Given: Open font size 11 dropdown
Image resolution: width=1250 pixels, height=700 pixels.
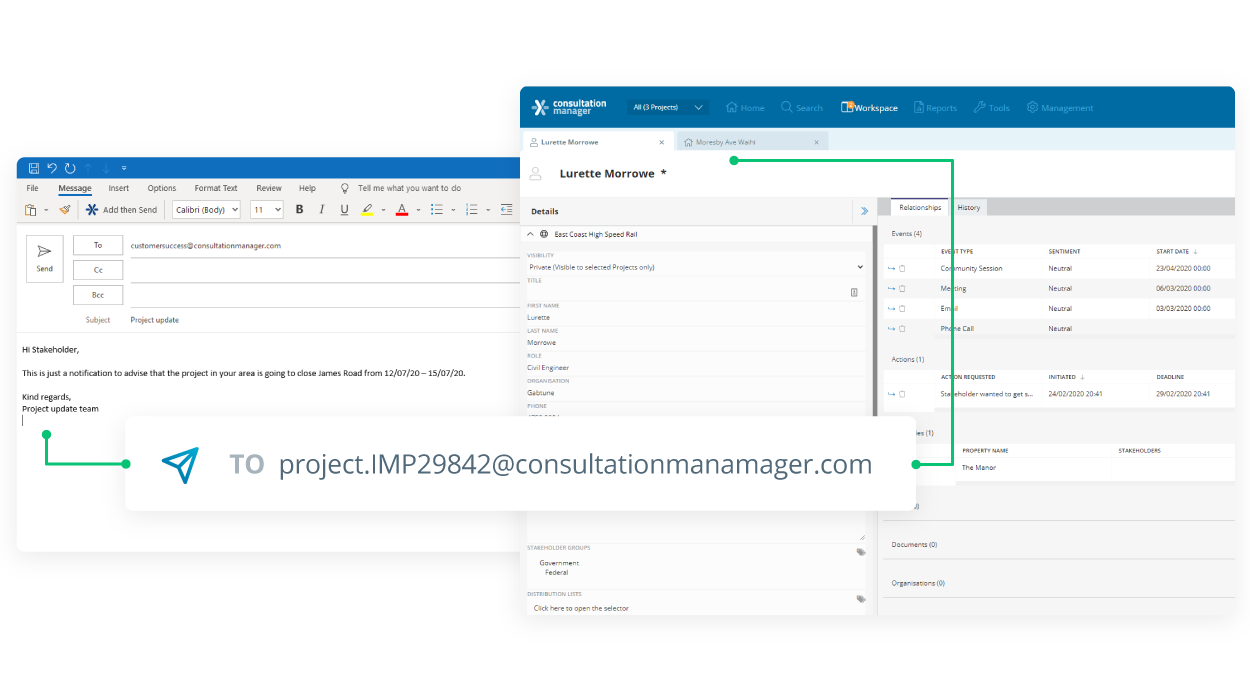Looking at the screenshot, I should click(x=267, y=210).
